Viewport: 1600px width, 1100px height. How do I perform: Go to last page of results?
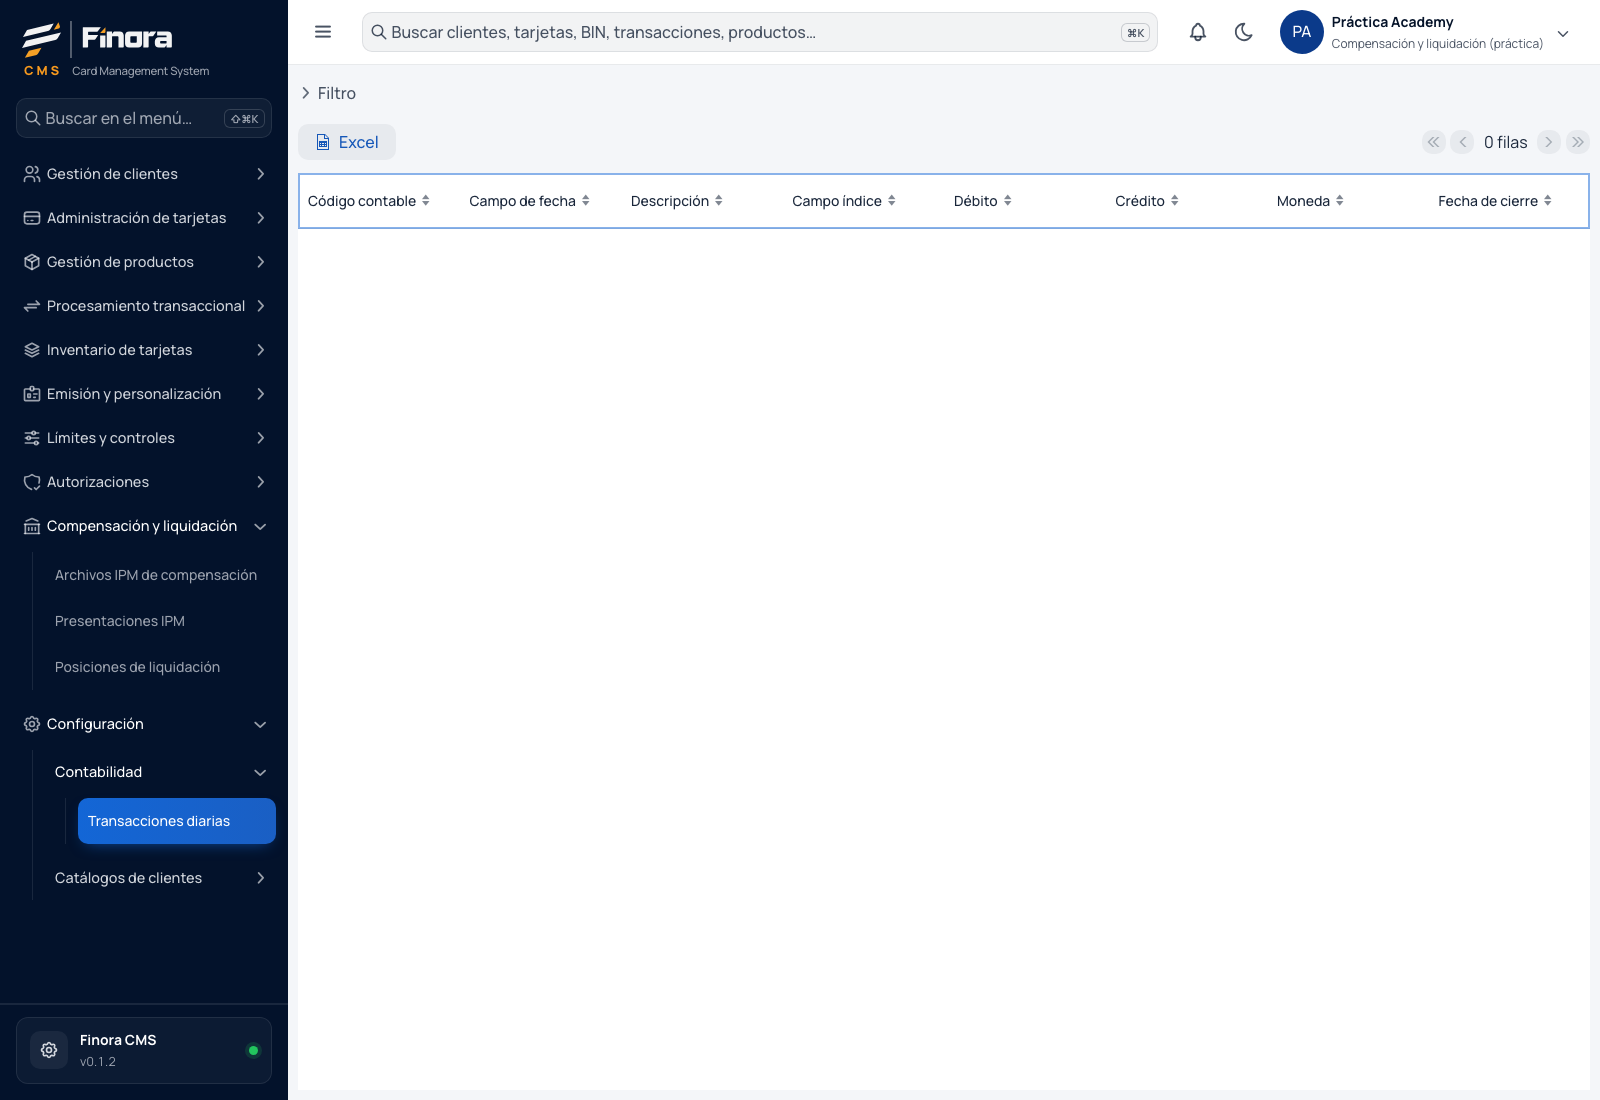coord(1578,142)
